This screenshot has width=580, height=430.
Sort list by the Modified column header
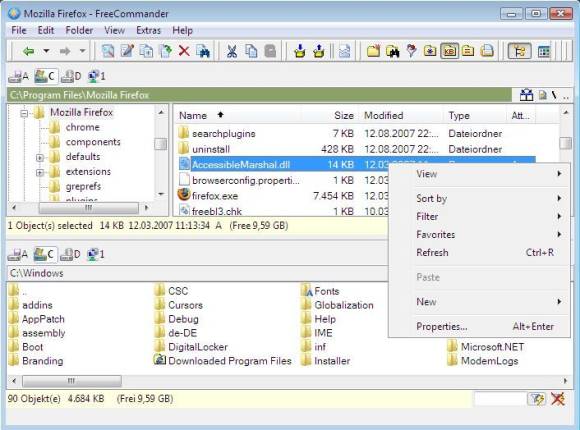coord(384,115)
